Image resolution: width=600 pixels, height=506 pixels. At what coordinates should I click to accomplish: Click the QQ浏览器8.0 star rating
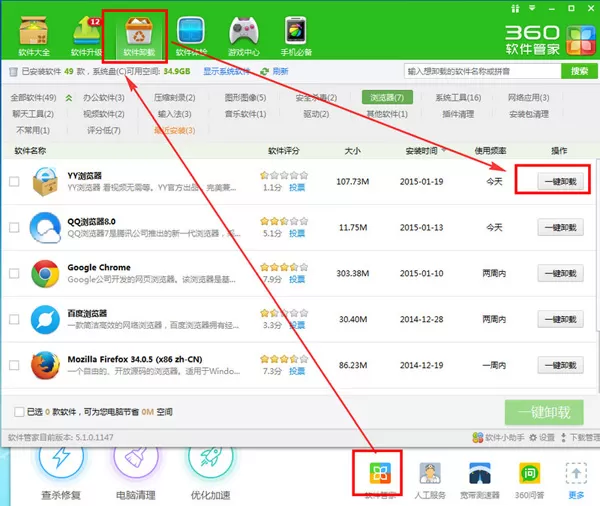click(284, 221)
